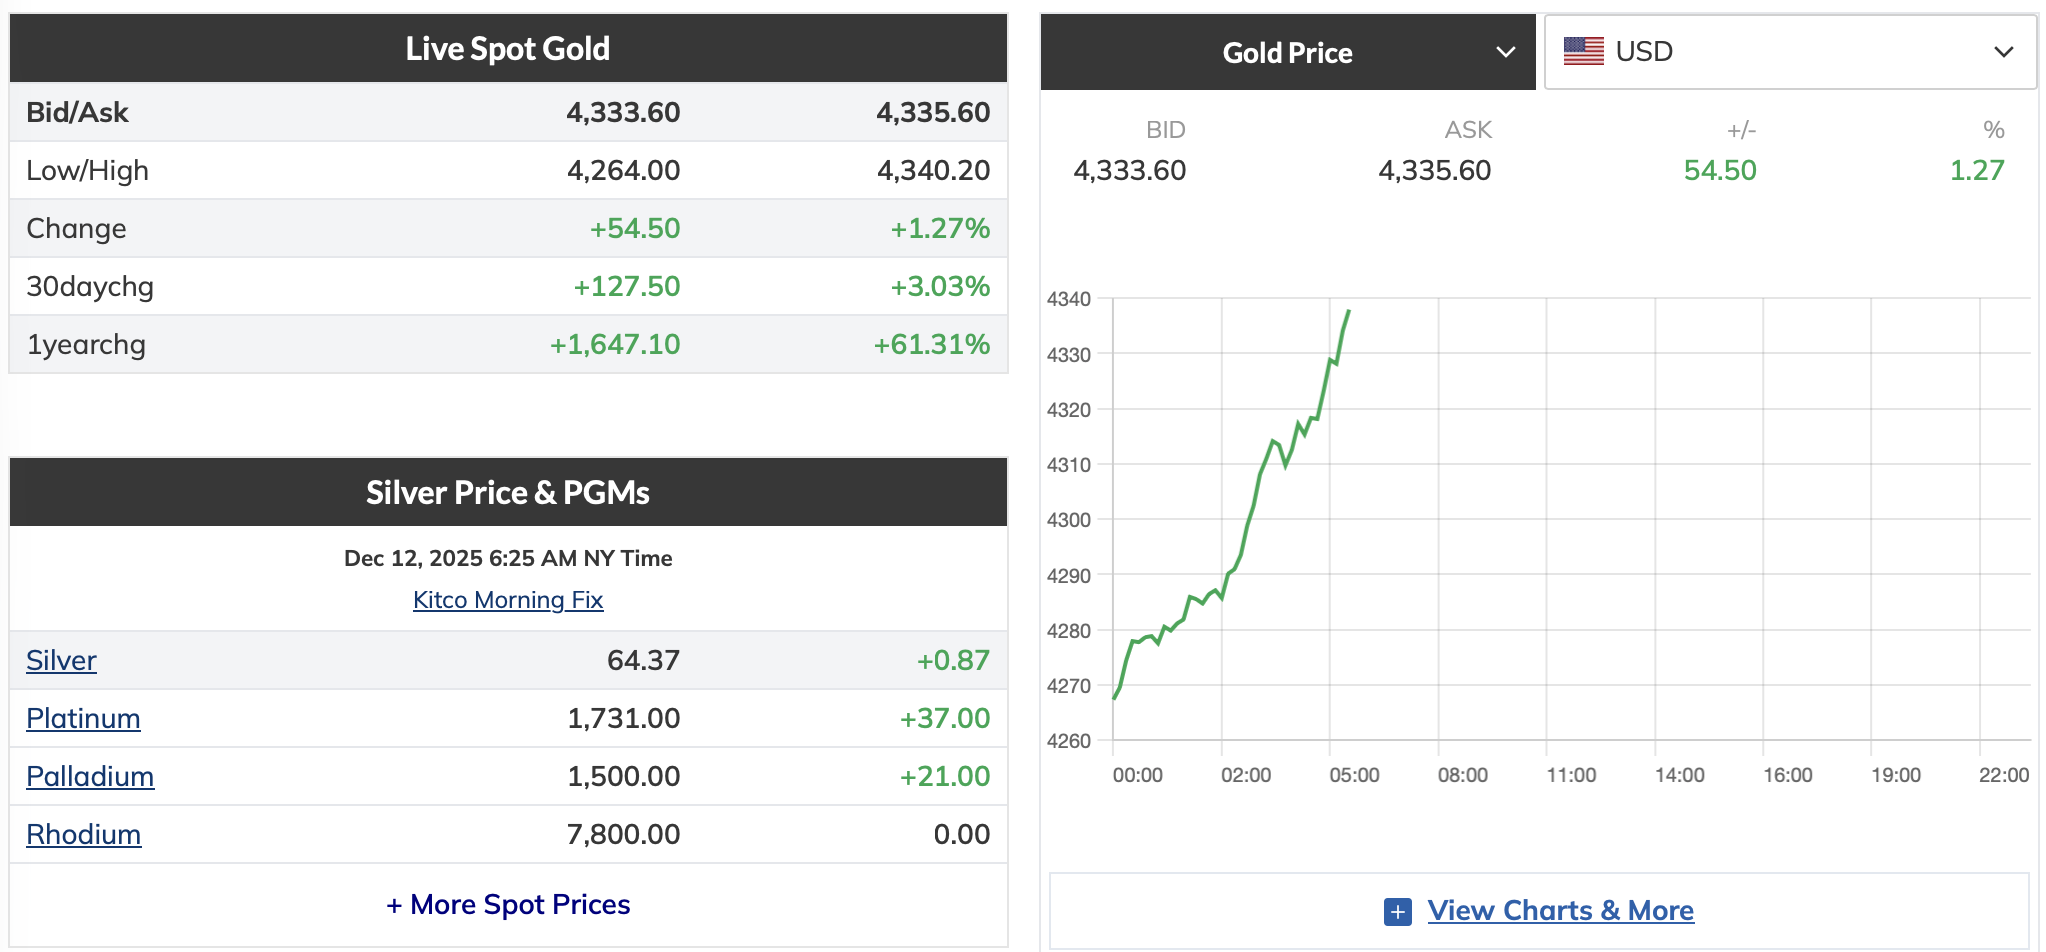Click the 30daychg value +127.50

click(626, 287)
